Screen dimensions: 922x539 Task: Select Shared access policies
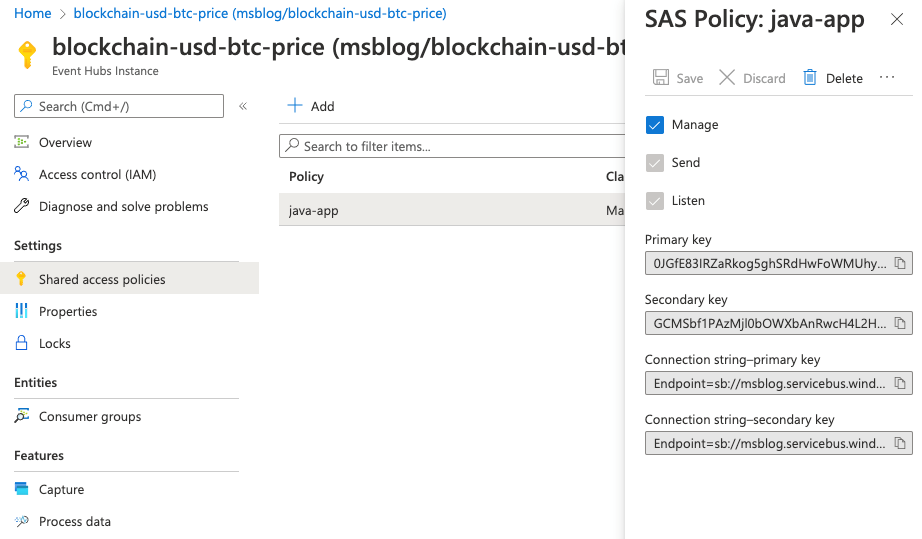click(129, 279)
